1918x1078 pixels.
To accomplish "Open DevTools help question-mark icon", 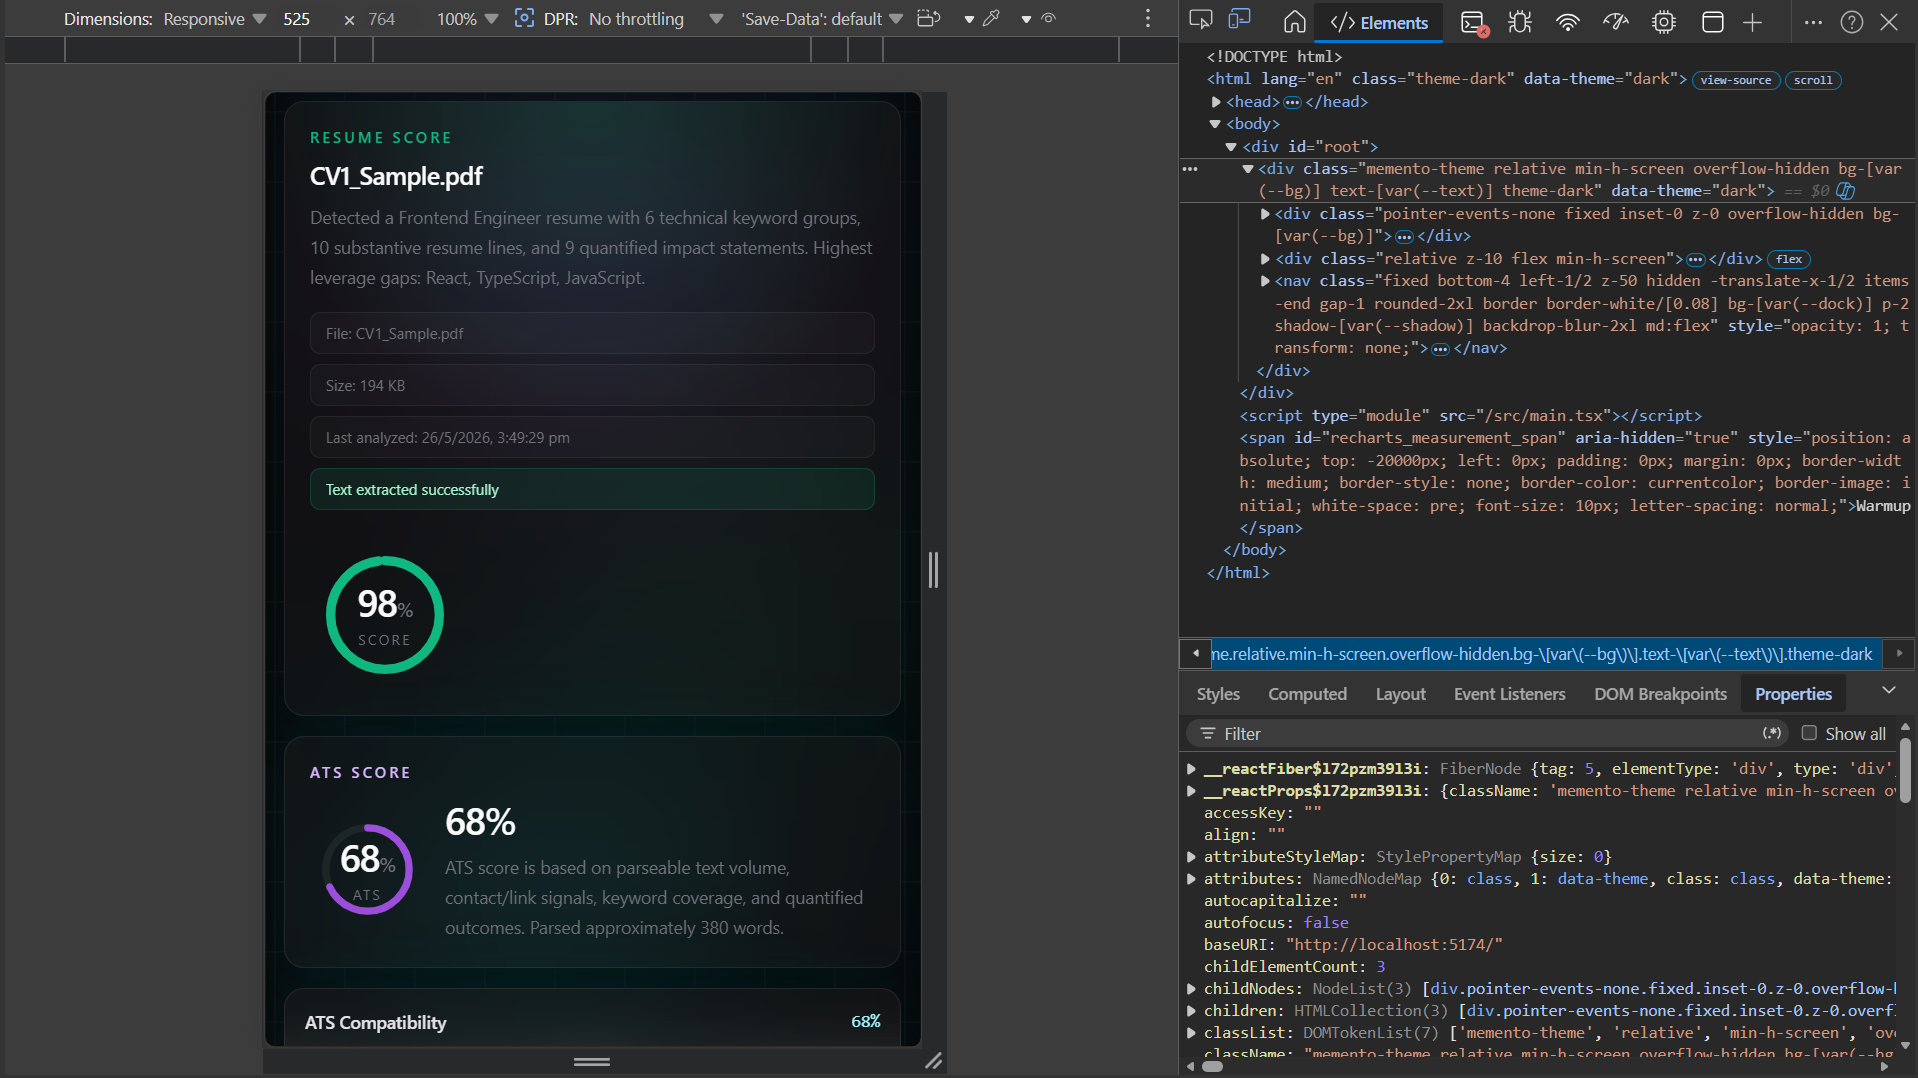I will [x=1852, y=22].
